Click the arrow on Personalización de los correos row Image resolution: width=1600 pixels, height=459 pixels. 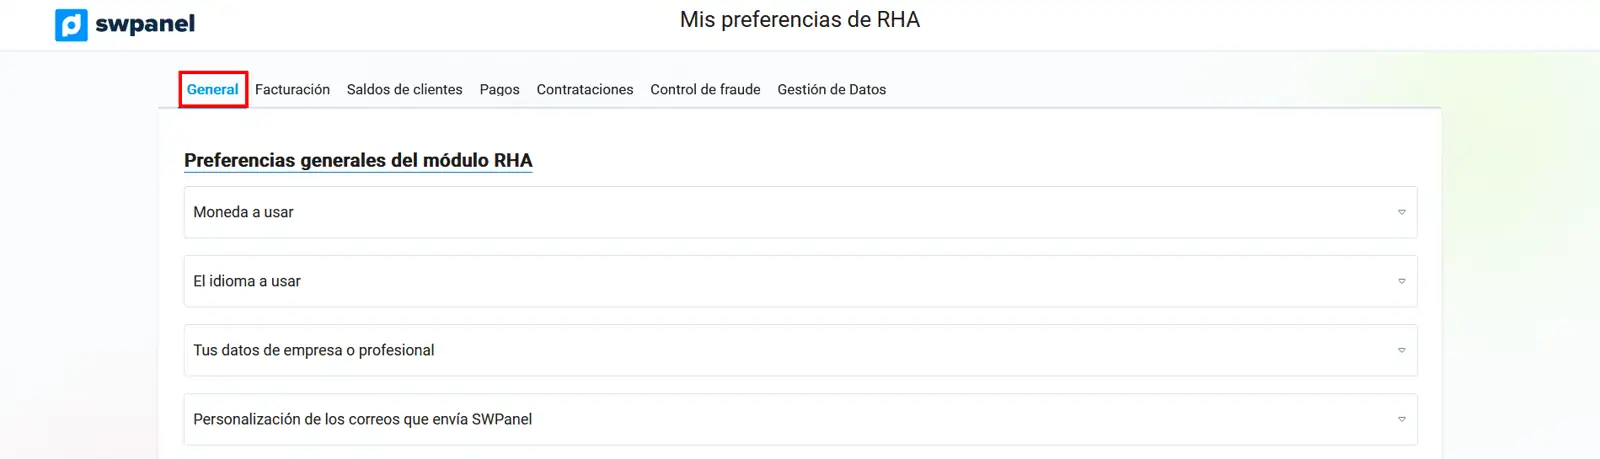tap(1401, 419)
